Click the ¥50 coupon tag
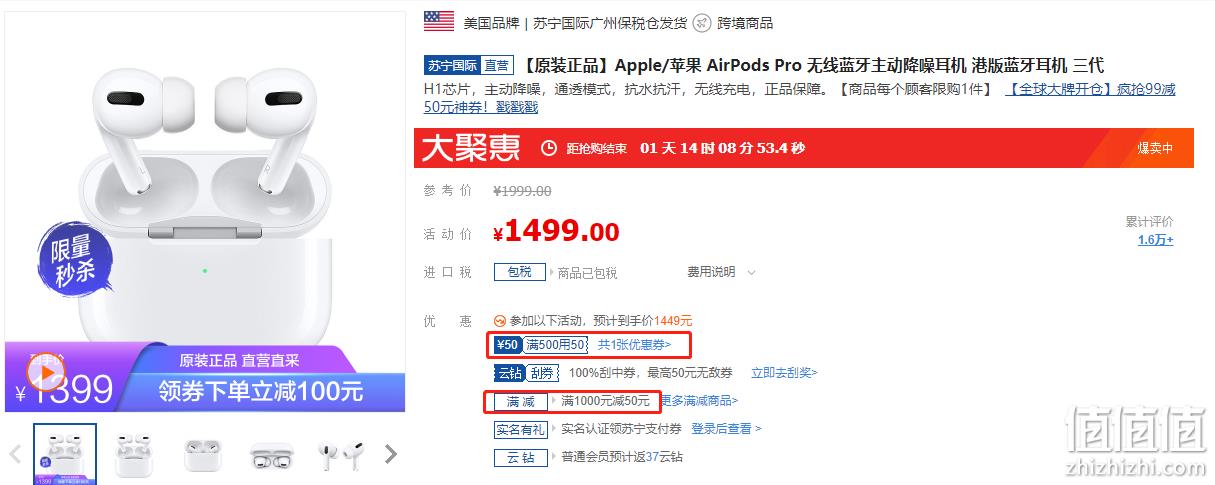1215x485 pixels. tap(508, 345)
